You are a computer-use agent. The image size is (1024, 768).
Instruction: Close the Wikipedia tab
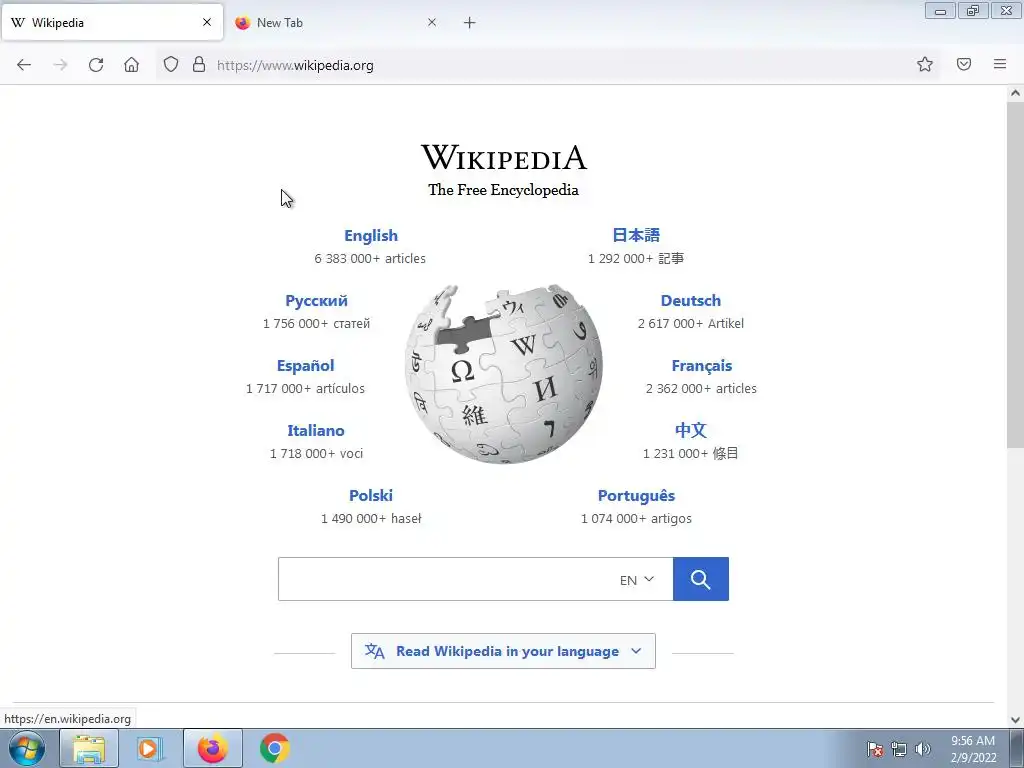[207, 22]
